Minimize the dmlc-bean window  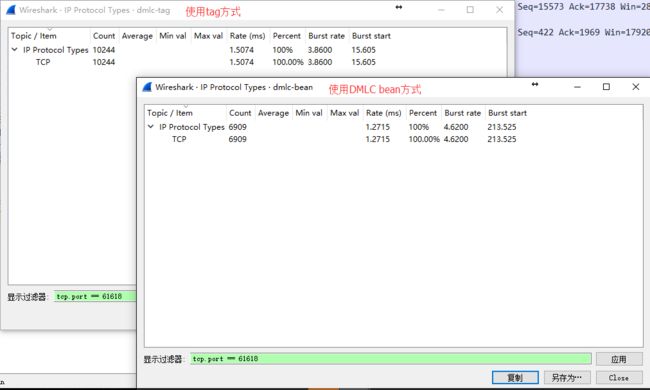pos(577,87)
